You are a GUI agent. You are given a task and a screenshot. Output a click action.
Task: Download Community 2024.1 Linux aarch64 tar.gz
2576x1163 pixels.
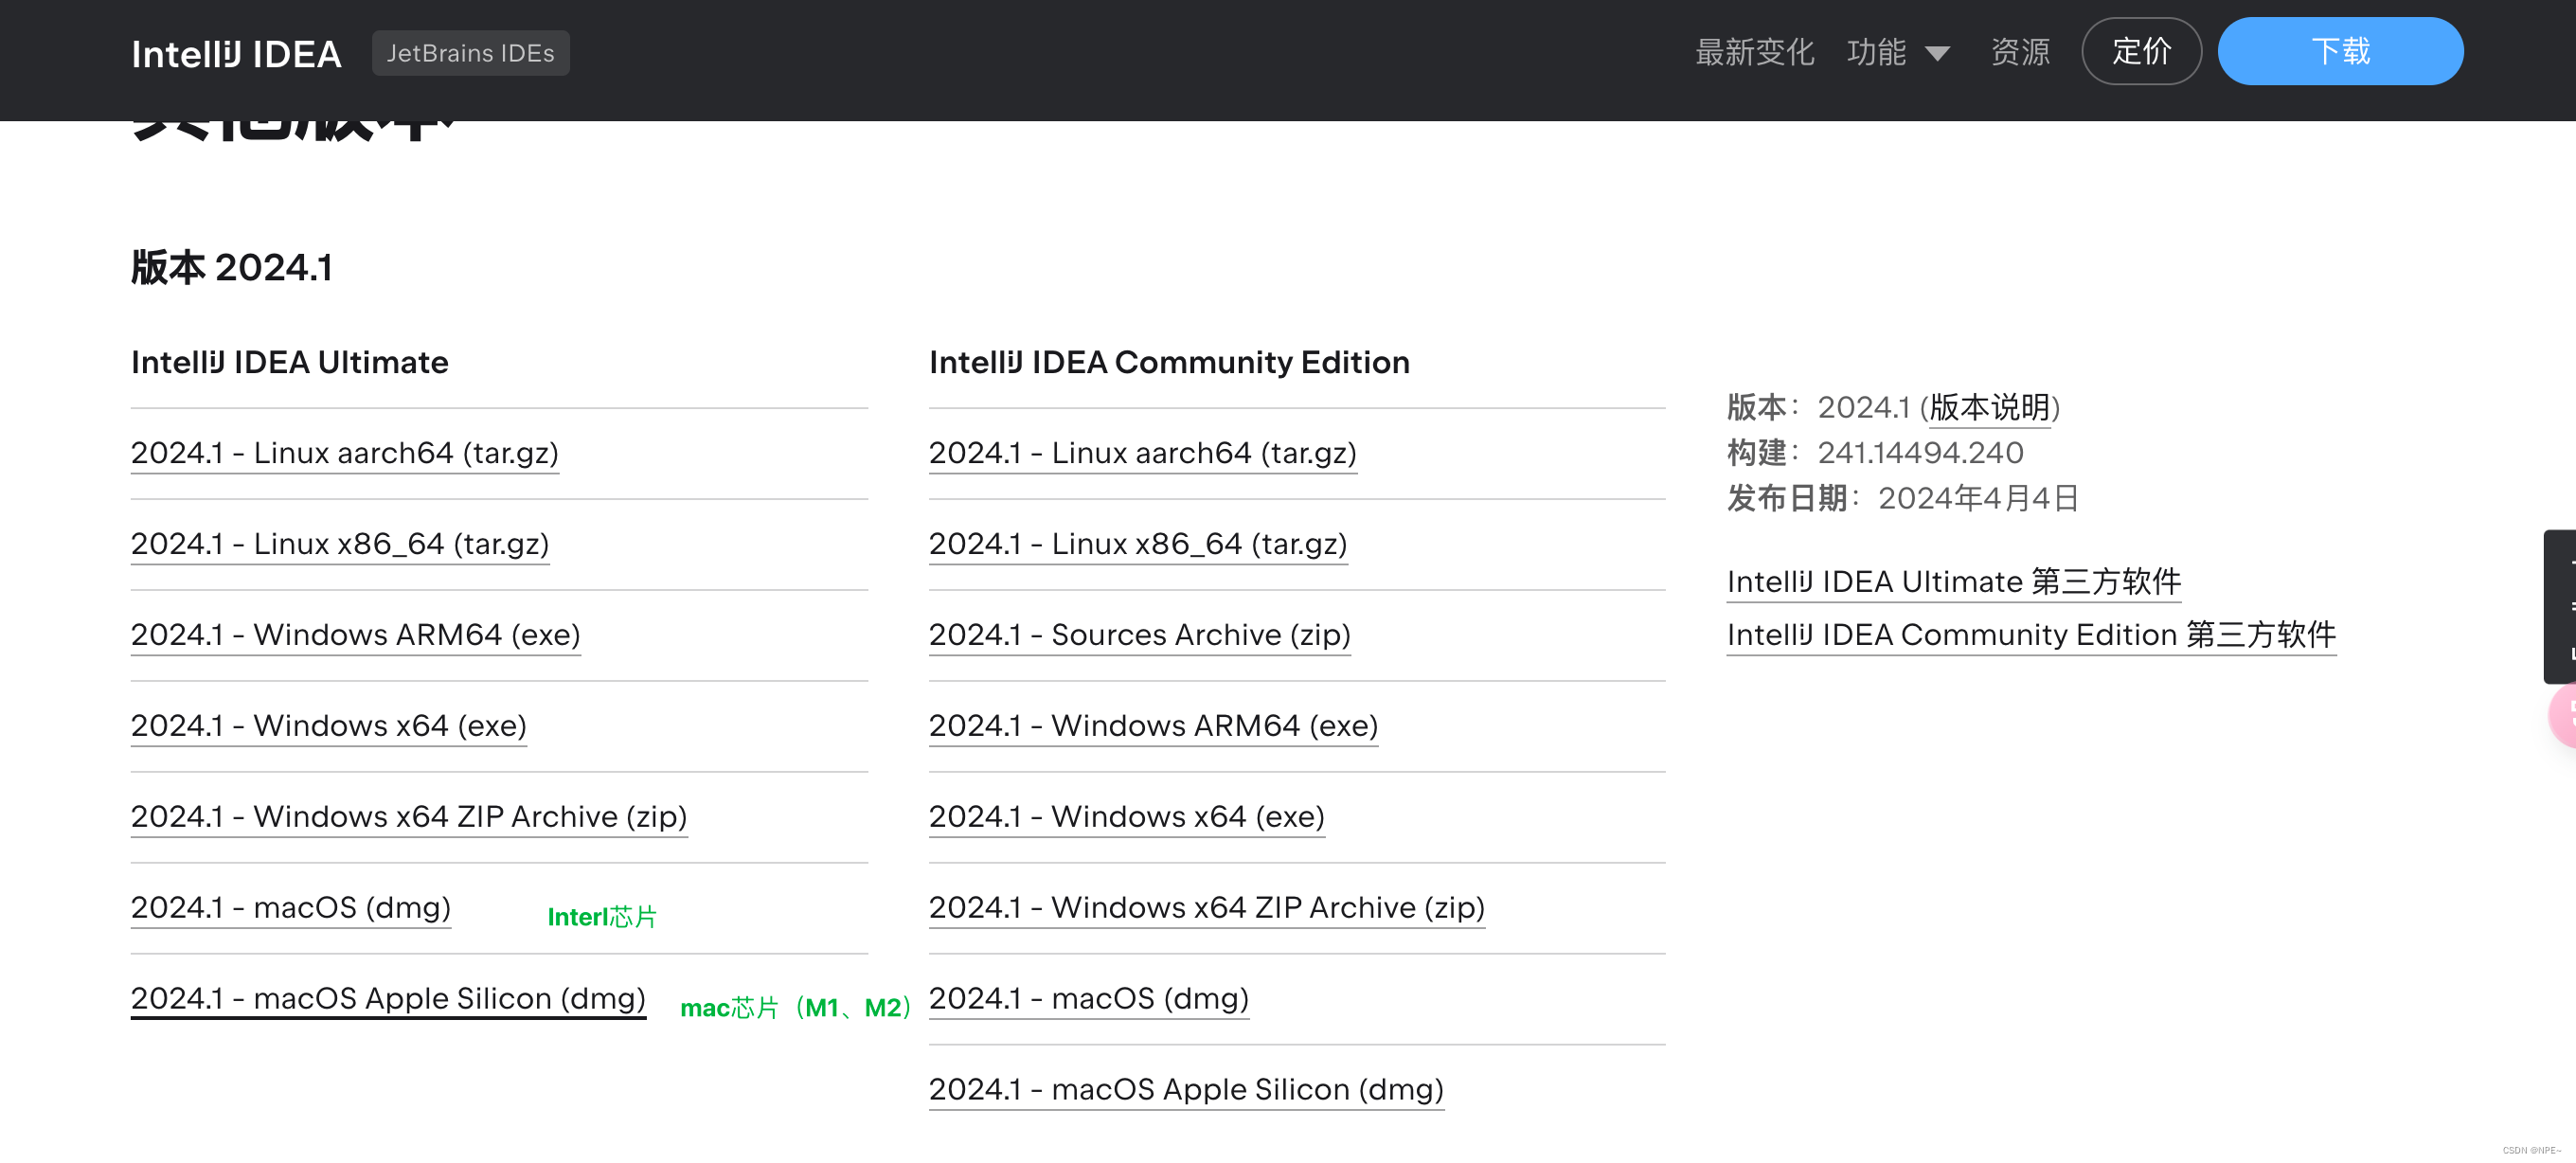1143,453
